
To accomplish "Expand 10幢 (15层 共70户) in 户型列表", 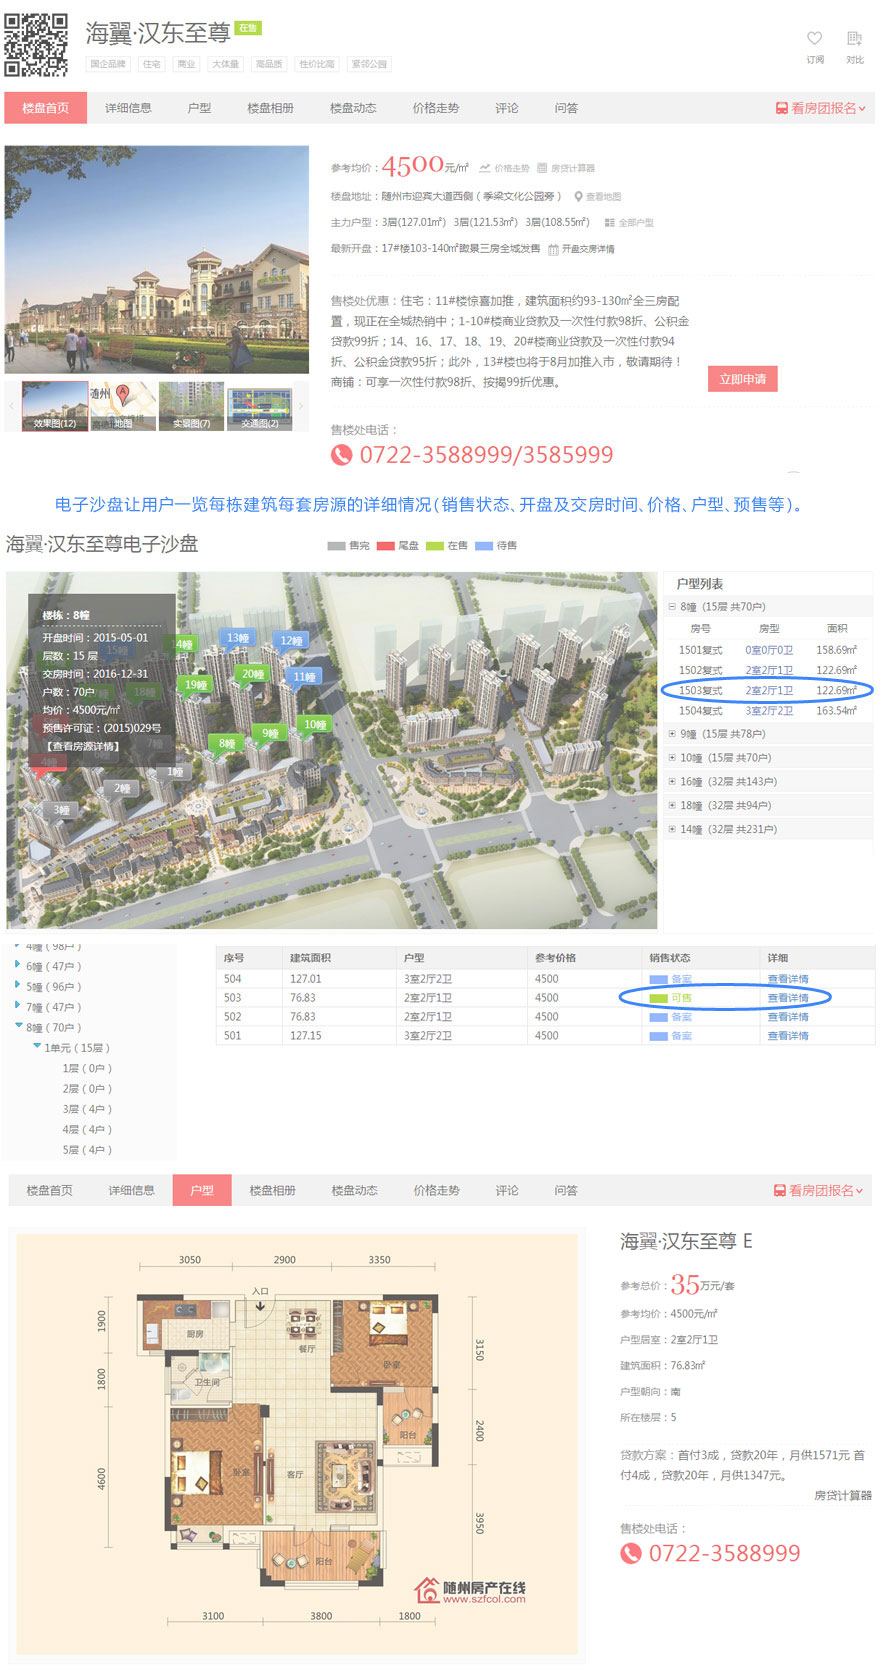I will [672, 758].
